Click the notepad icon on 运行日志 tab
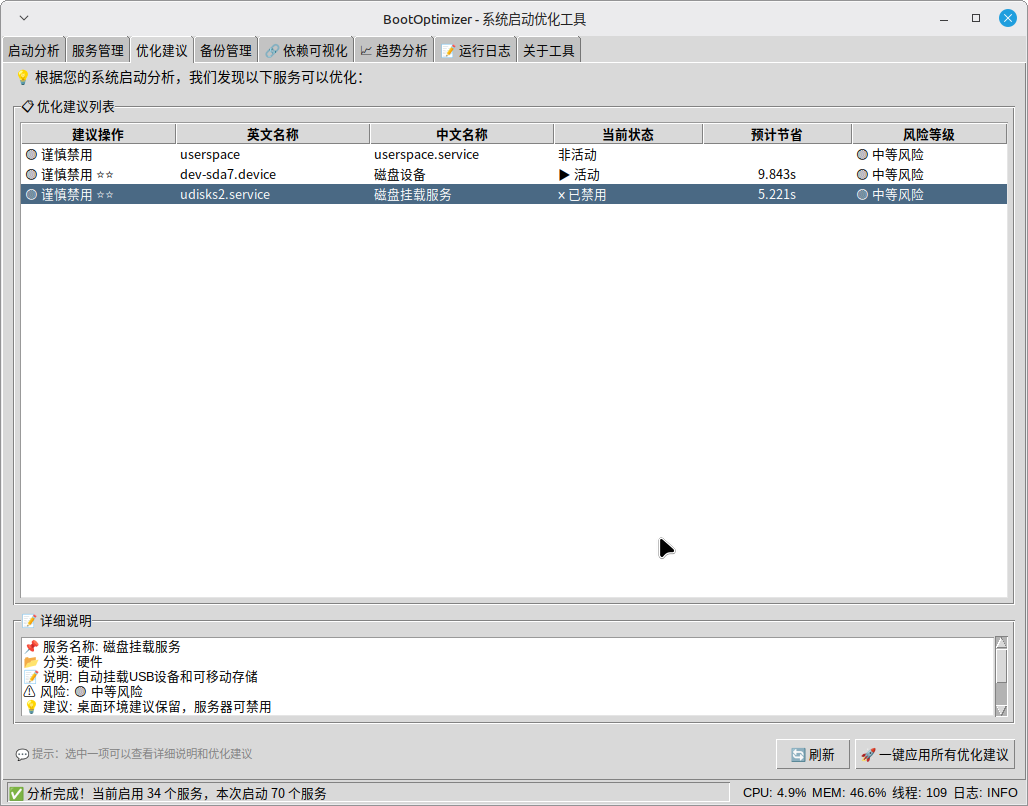This screenshot has width=1028, height=806. tap(448, 51)
